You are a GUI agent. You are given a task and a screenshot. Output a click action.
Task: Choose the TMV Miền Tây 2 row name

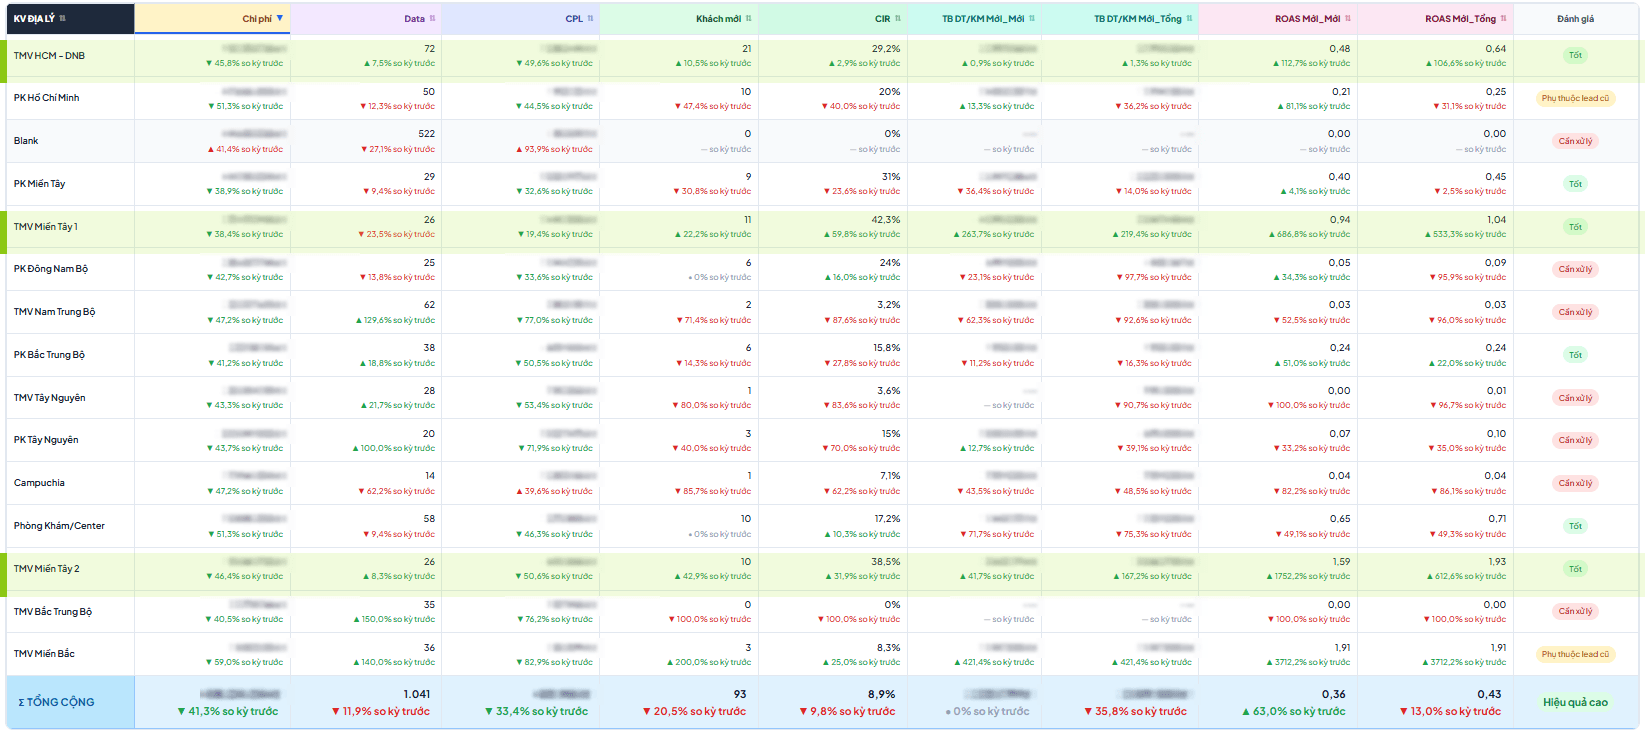pos(46,569)
